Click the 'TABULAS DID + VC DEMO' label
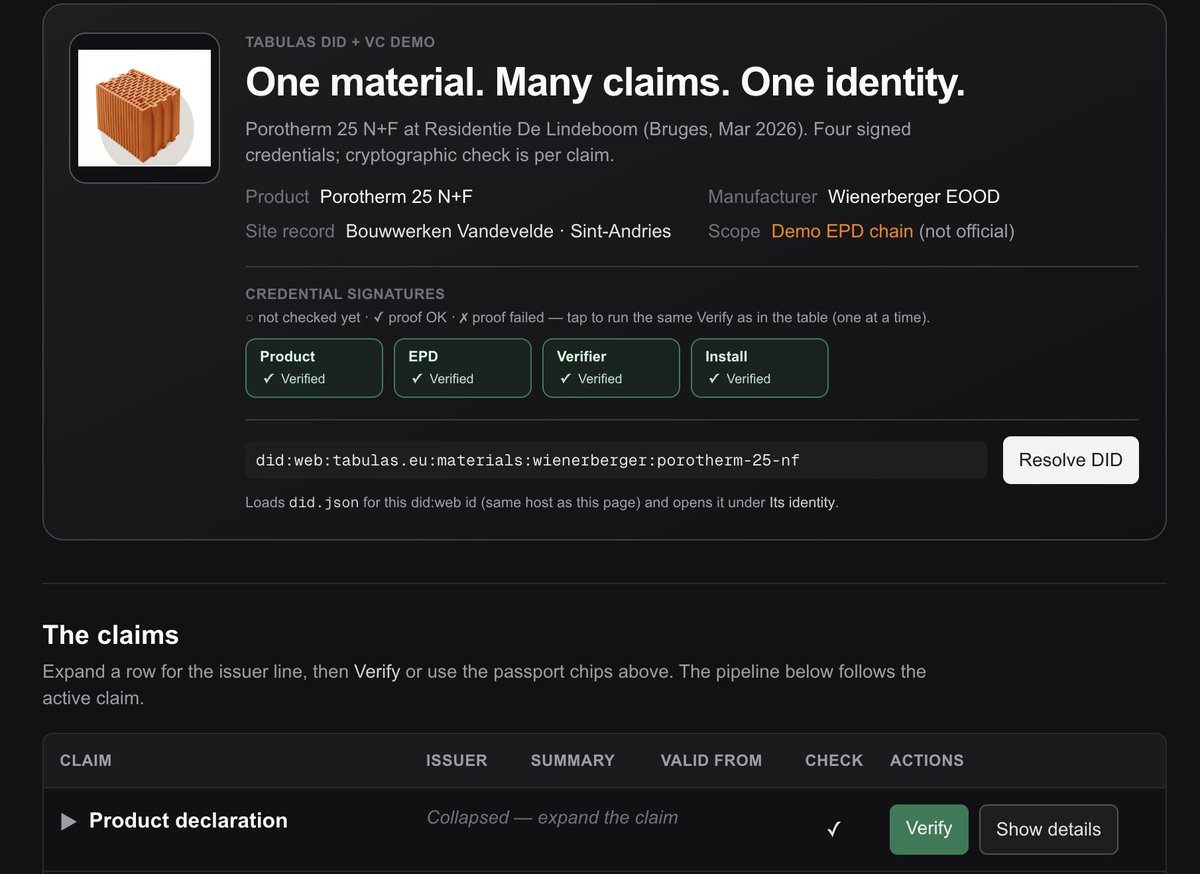1200x874 pixels. click(x=340, y=42)
